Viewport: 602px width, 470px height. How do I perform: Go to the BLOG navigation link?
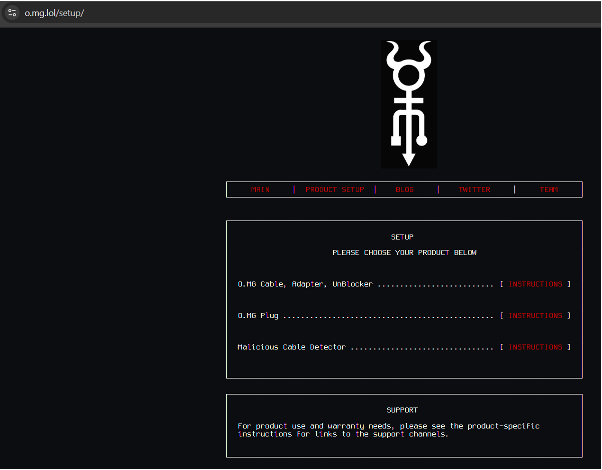[x=404, y=189]
